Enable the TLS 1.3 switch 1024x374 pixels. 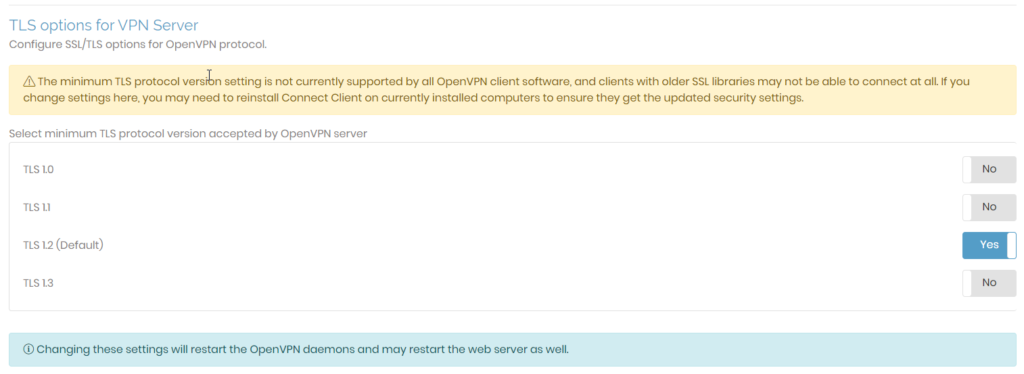(x=989, y=283)
